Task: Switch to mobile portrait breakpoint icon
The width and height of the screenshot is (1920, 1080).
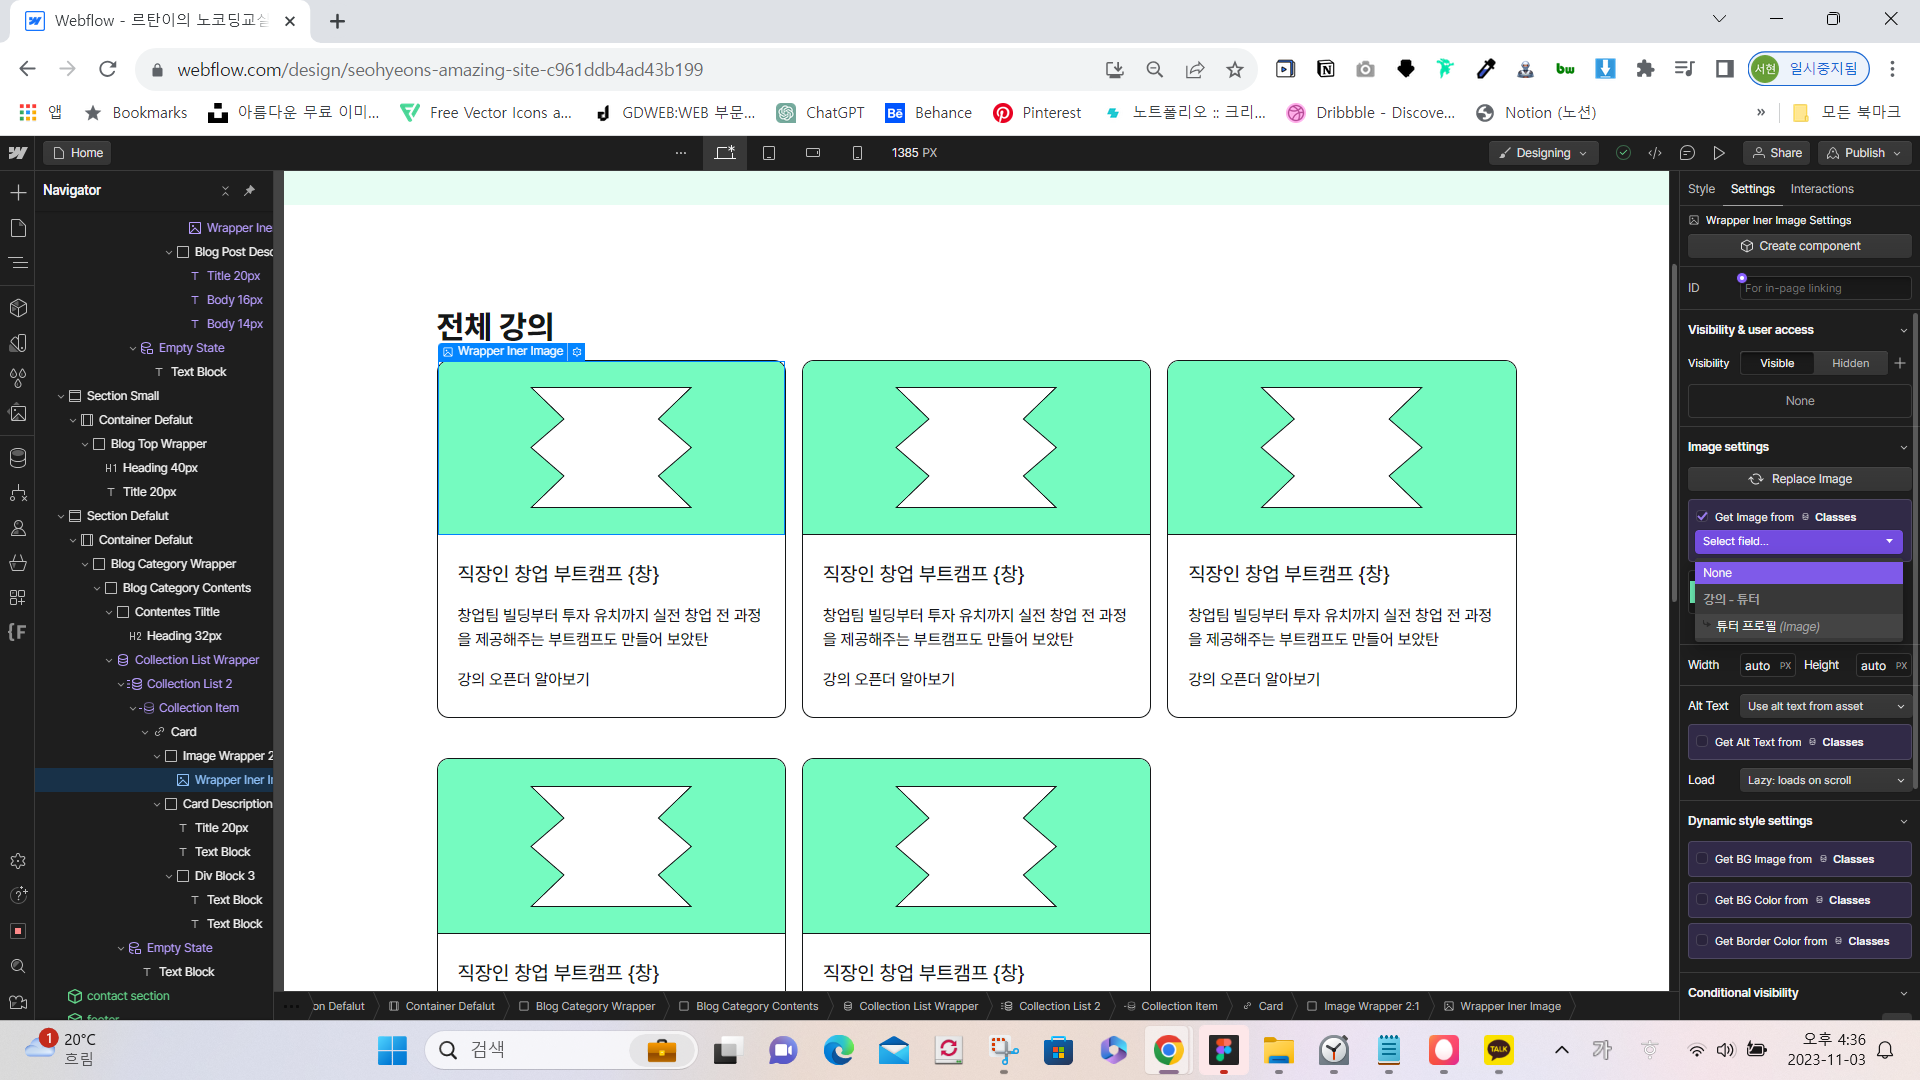Action: click(857, 153)
